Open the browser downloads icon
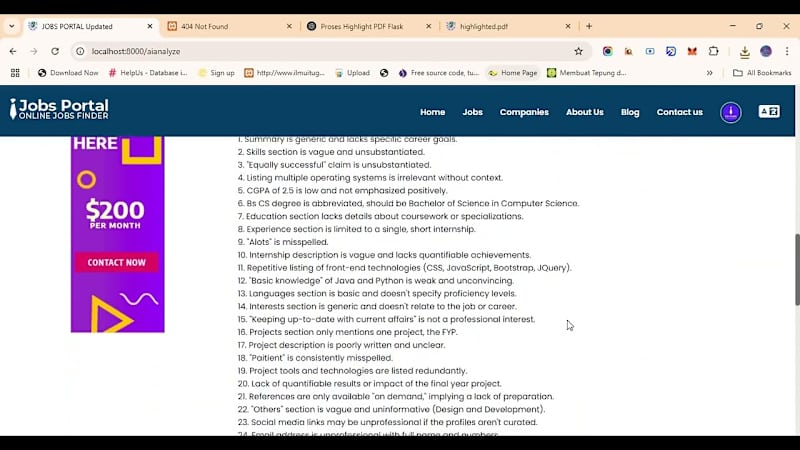 click(745, 51)
